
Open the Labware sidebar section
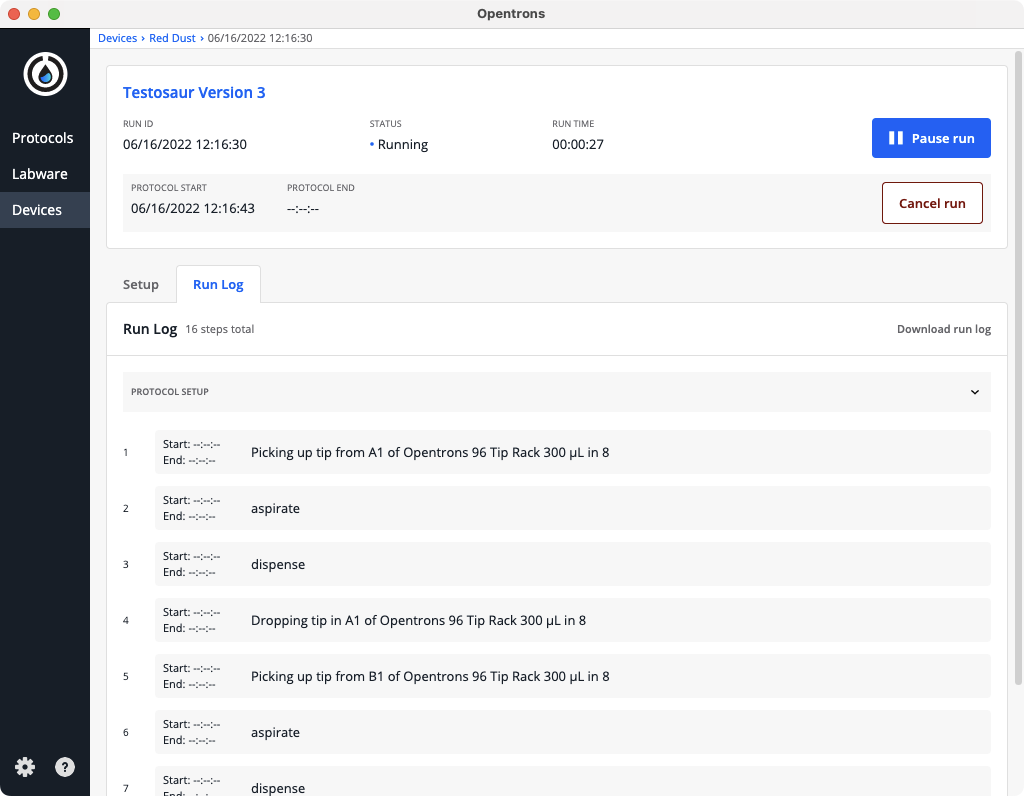pos(40,174)
